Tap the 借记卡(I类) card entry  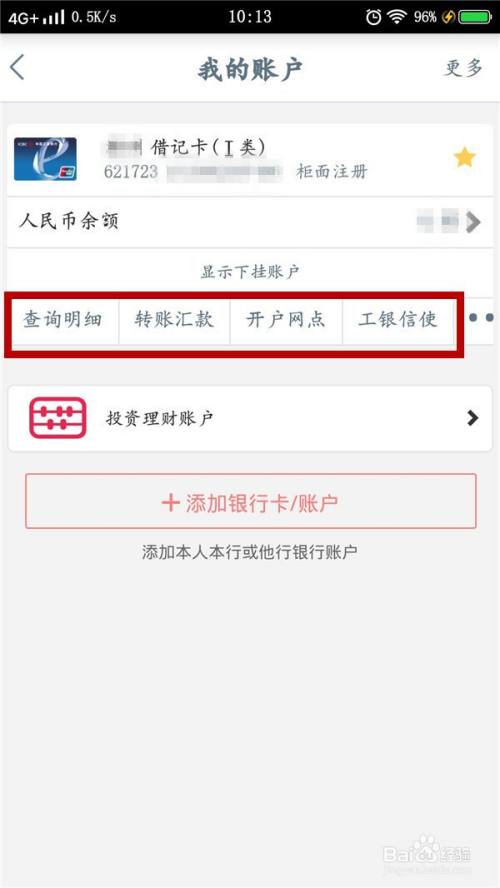point(250,160)
